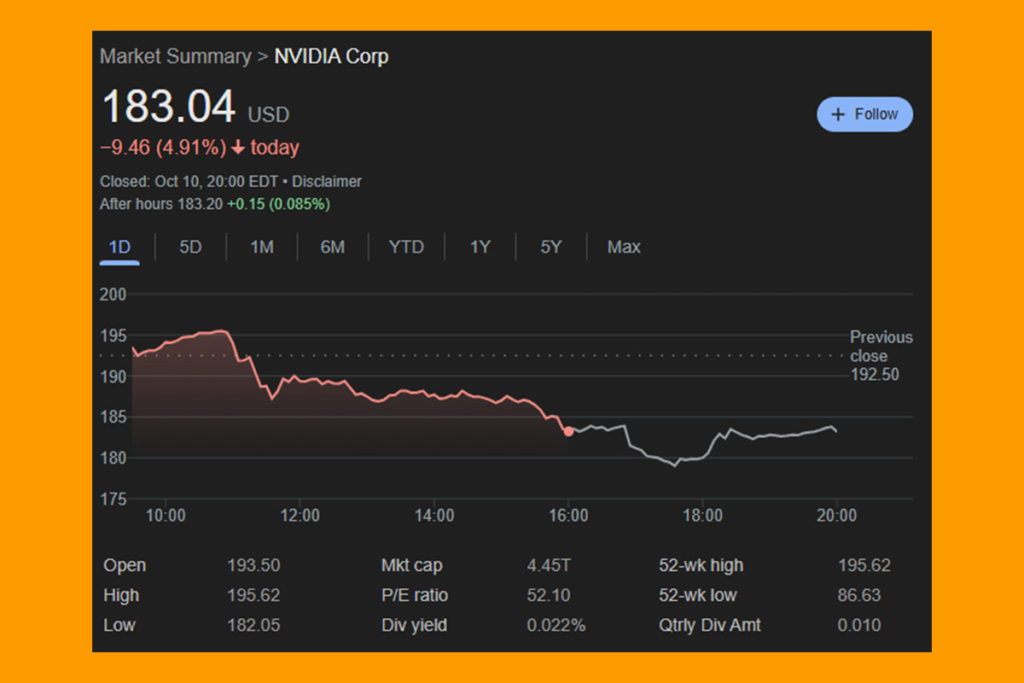Keep the 1D tab selected
This screenshot has height=683, width=1024.
click(119, 246)
